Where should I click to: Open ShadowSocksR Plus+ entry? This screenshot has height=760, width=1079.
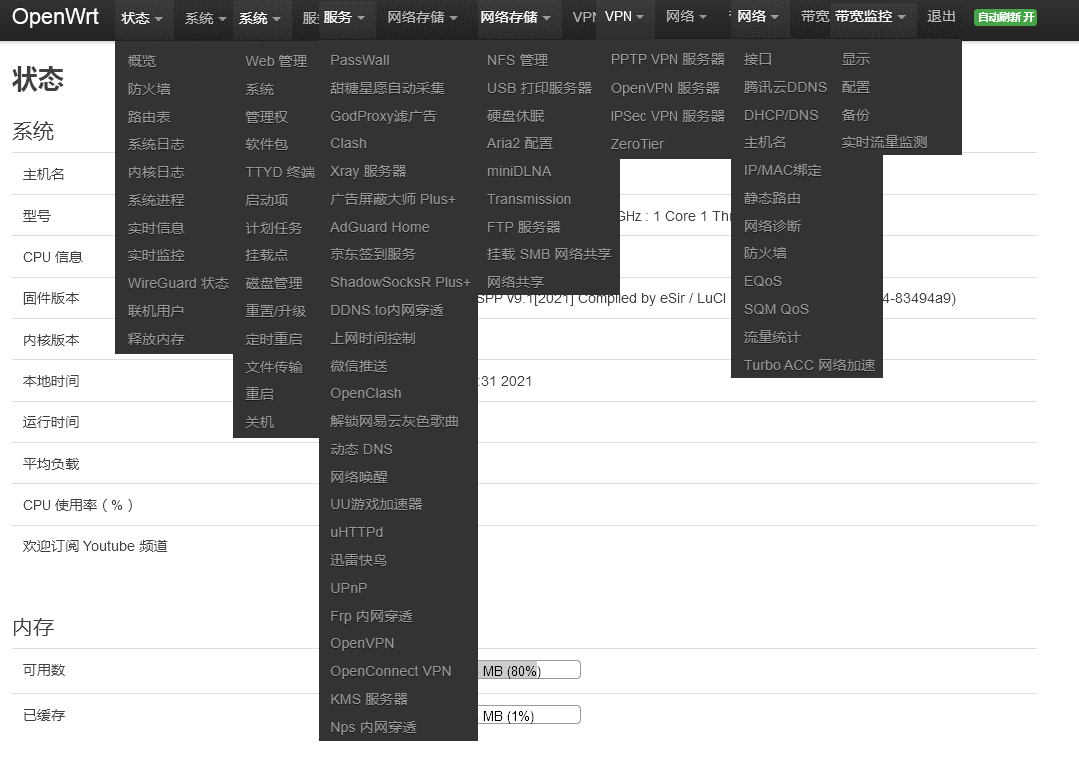400,282
